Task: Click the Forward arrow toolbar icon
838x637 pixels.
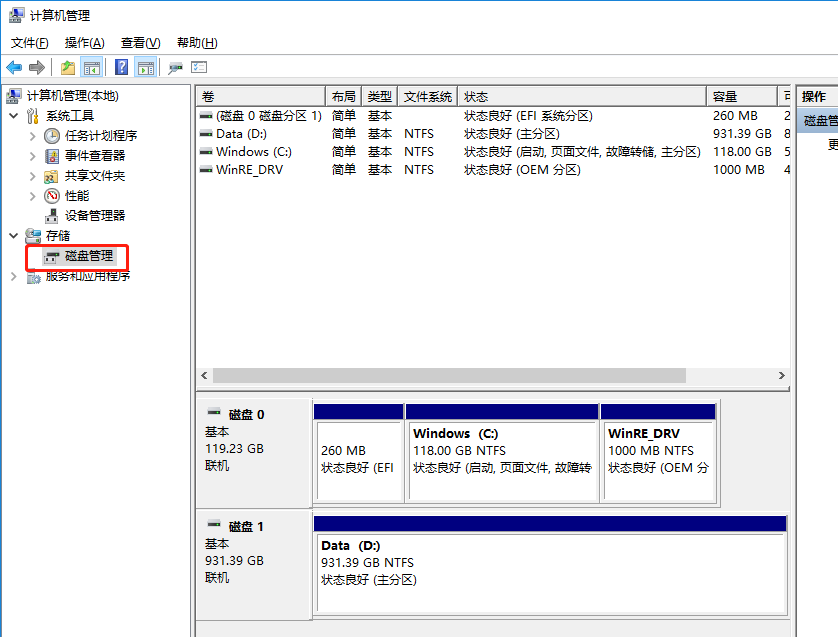Action: click(x=37, y=67)
